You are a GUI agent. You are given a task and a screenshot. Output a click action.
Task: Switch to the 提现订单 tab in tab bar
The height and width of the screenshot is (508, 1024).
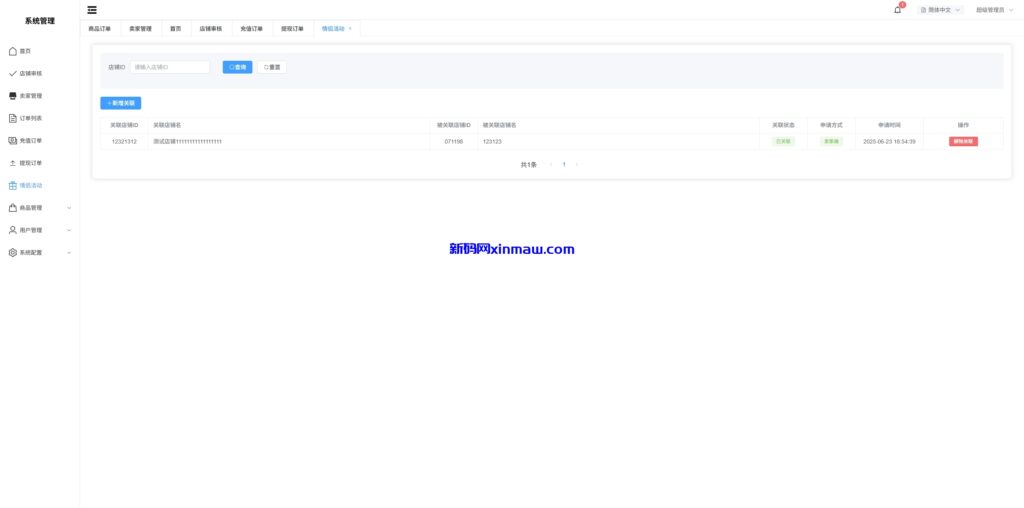tap(293, 29)
